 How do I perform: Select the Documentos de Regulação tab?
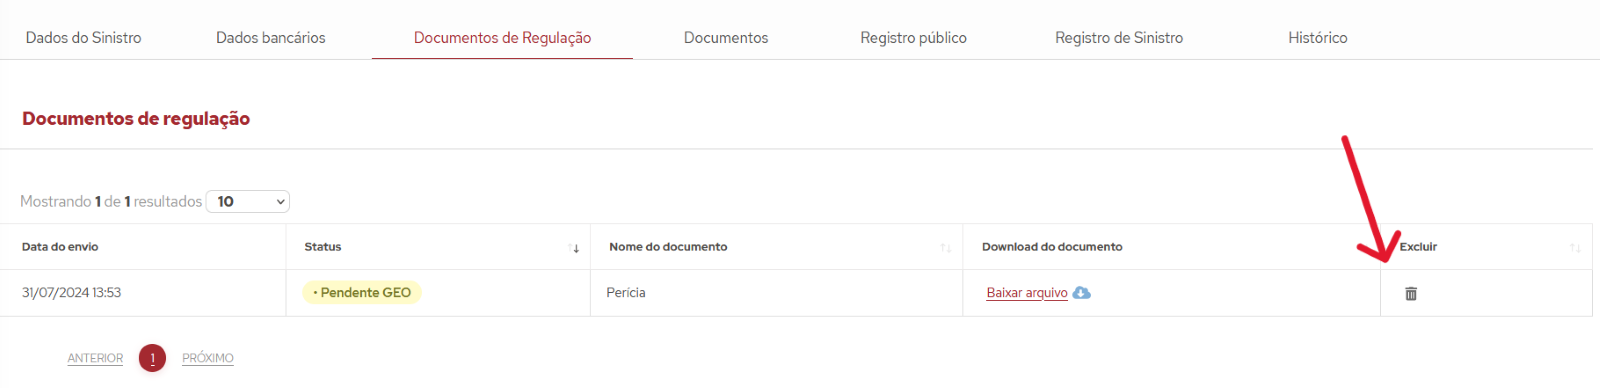[x=502, y=38]
